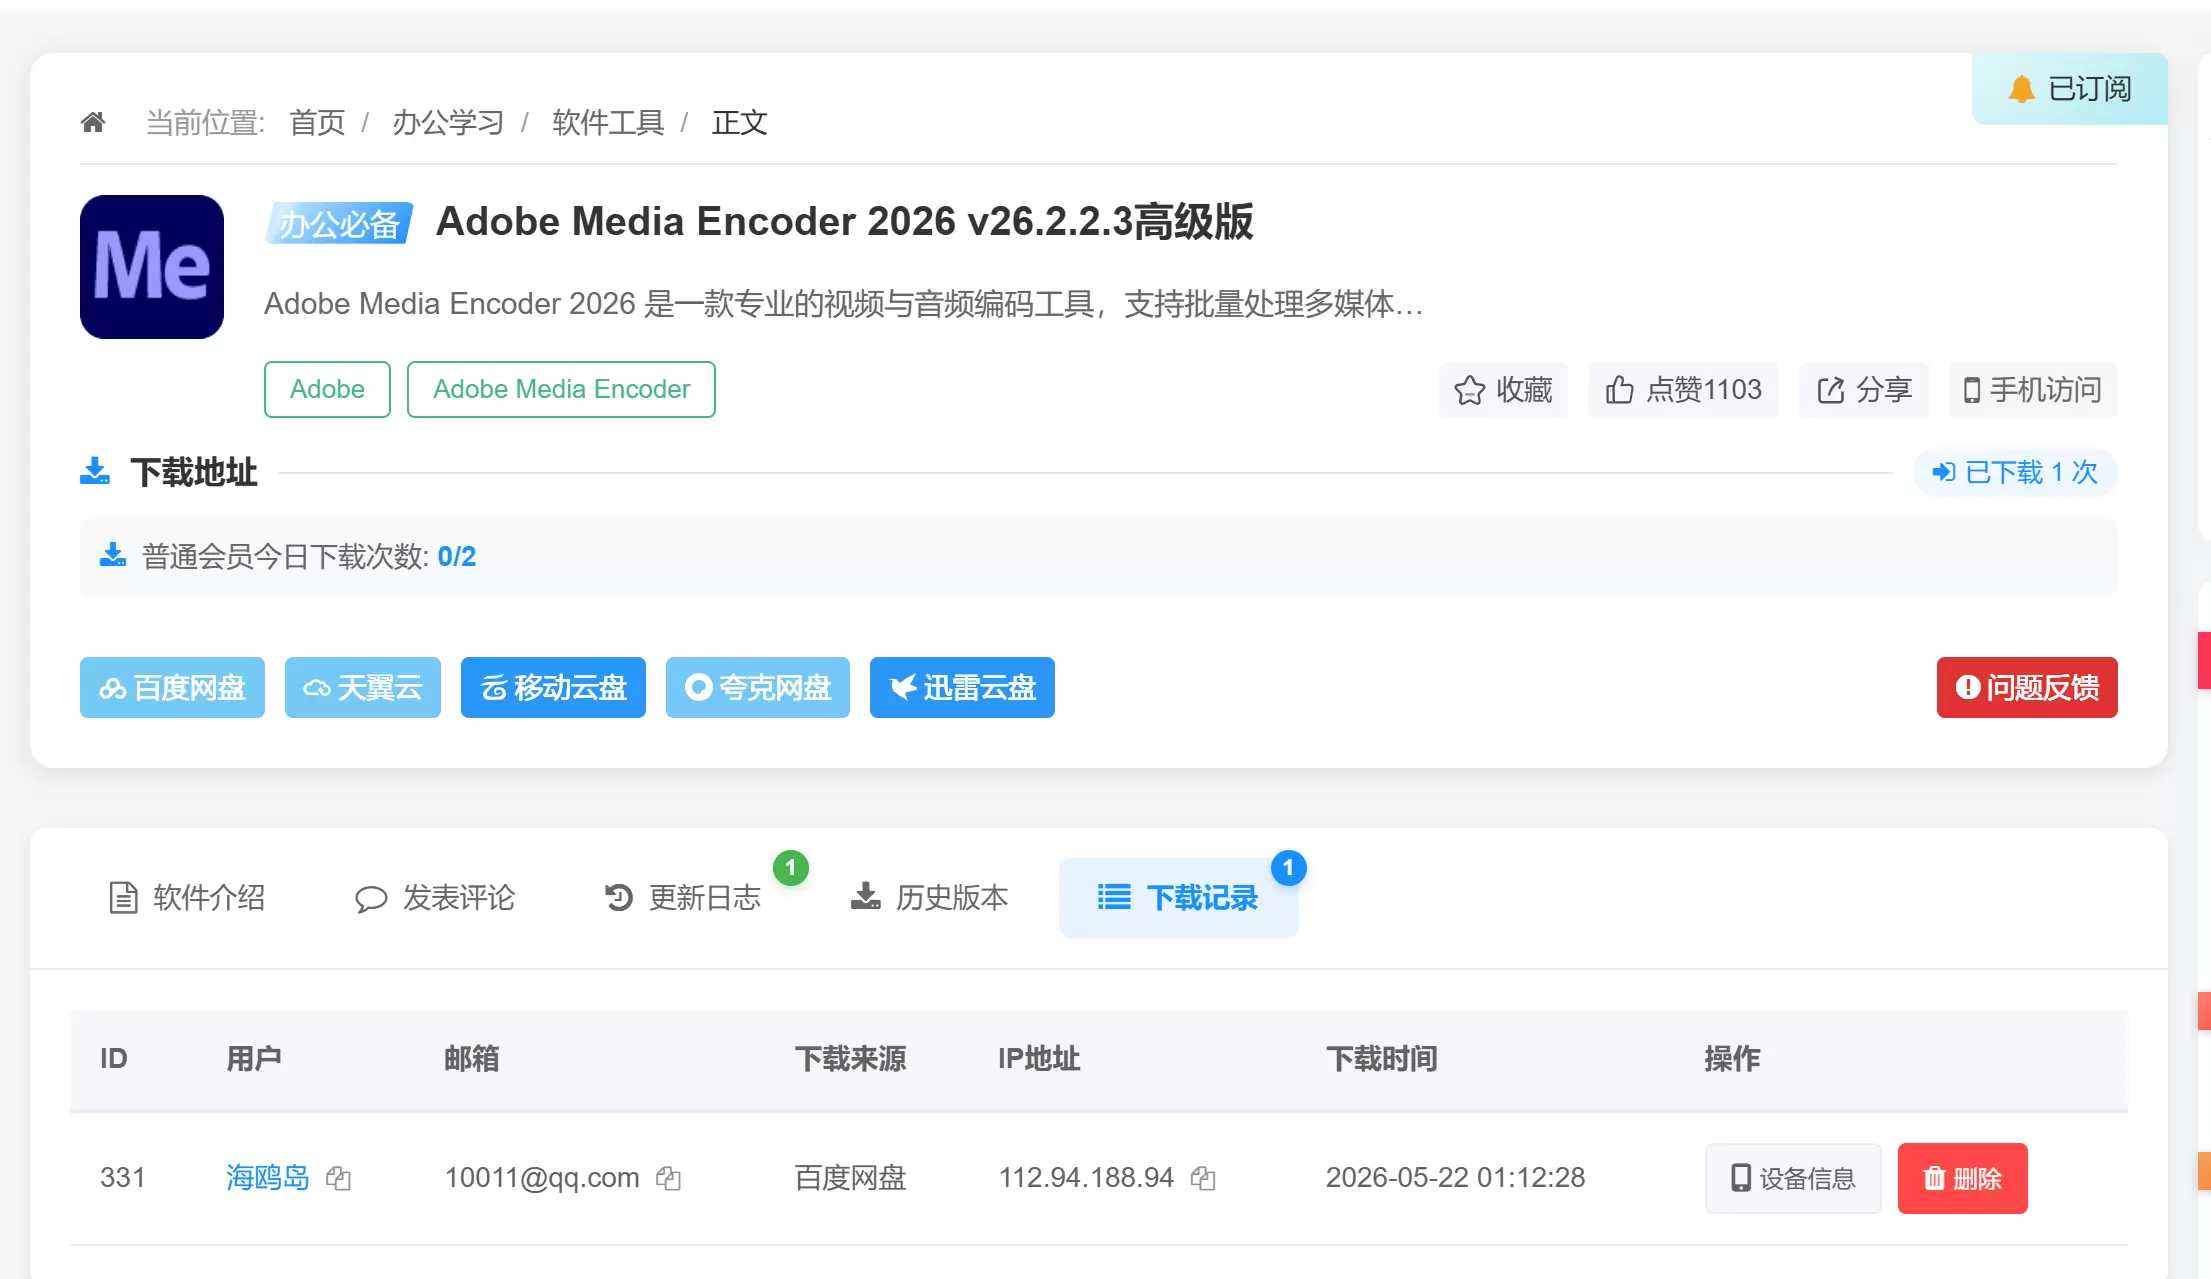Download via 迅雷云盘 button
Image resolution: width=2211 pixels, height=1279 pixels.
click(962, 688)
